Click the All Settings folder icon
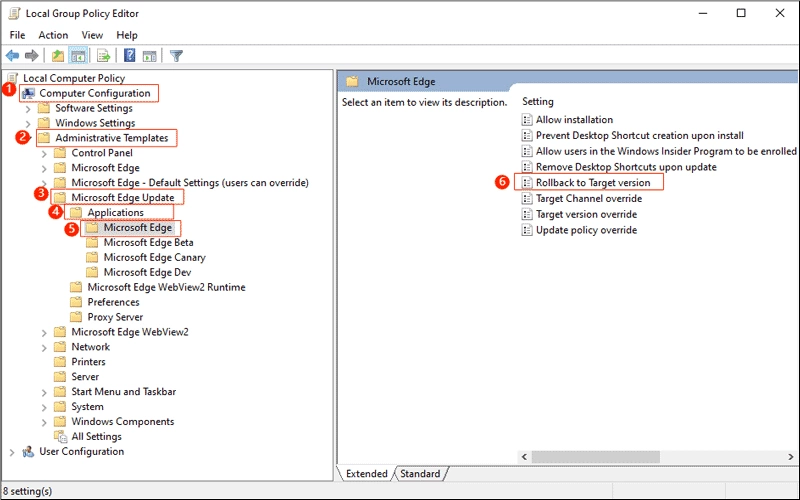Image resolution: width=800 pixels, height=500 pixels. tap(60, 437)
